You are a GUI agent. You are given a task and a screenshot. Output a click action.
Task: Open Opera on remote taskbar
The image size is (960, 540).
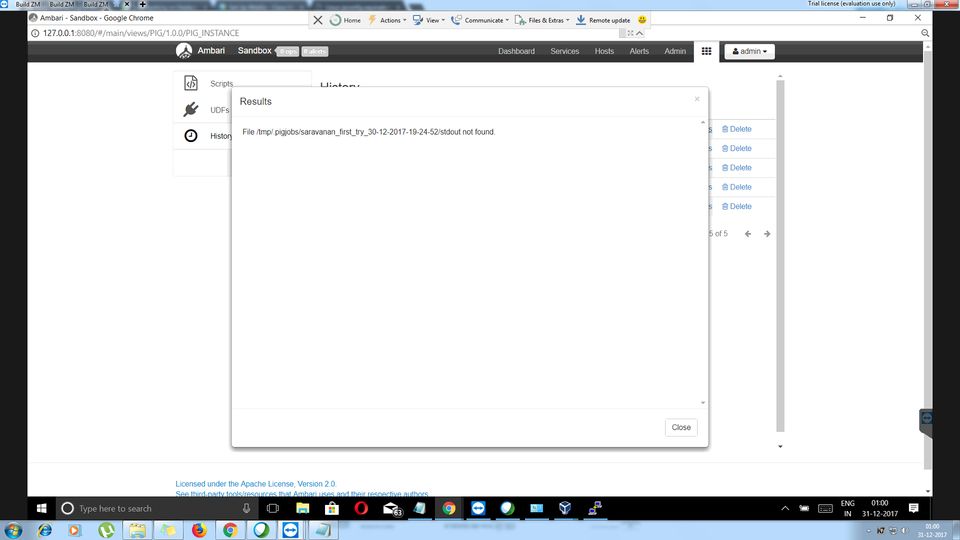pyautogui.click(x=361, y=508)
